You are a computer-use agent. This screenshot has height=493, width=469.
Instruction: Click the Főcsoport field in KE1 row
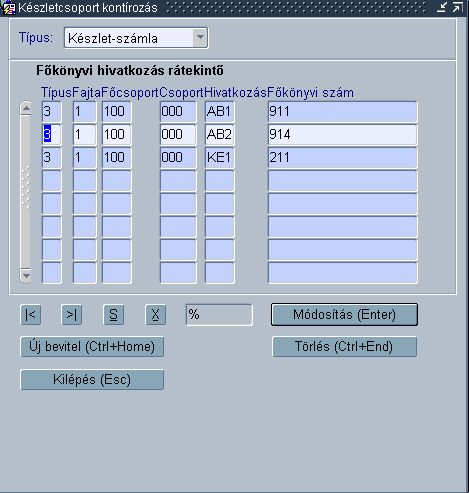[117, 157]
